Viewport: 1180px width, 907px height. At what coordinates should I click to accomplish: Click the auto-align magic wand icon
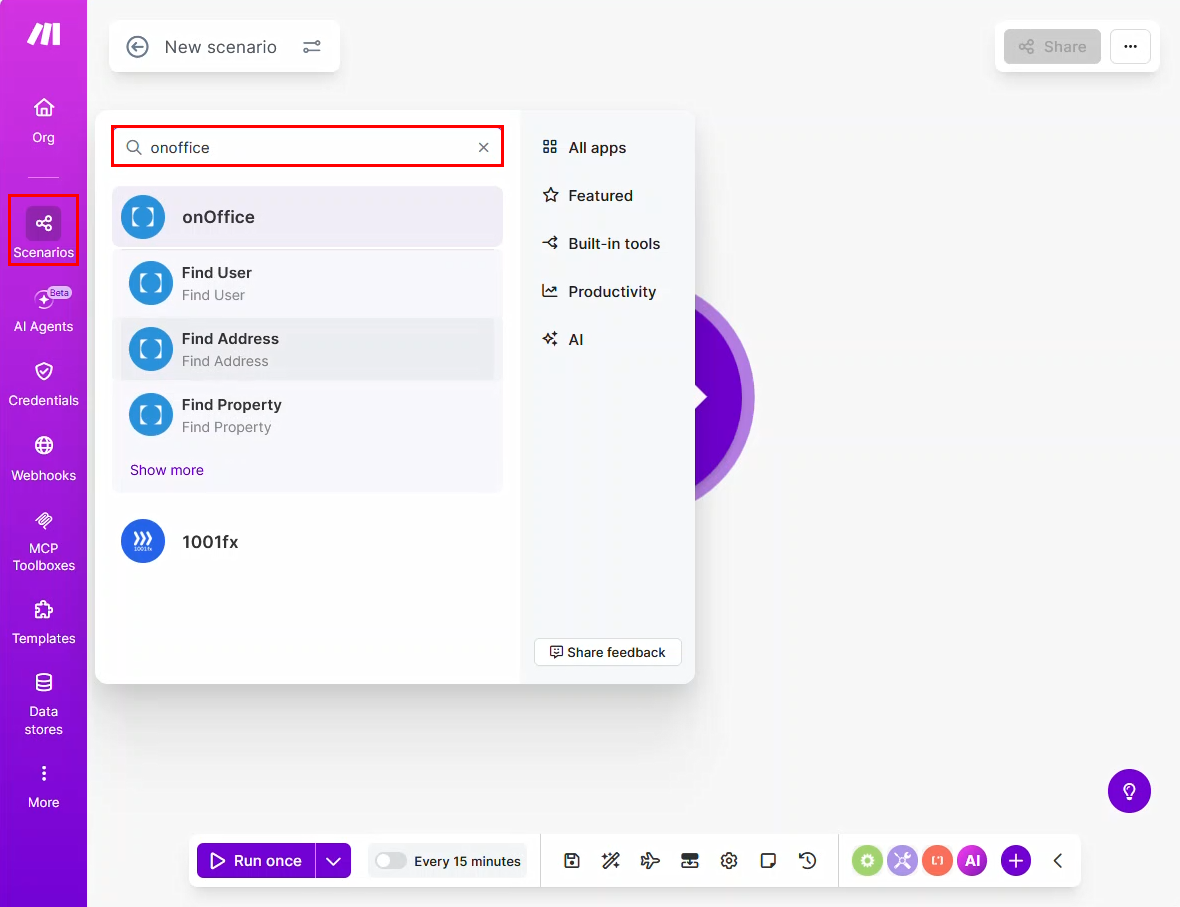point(611,860)
